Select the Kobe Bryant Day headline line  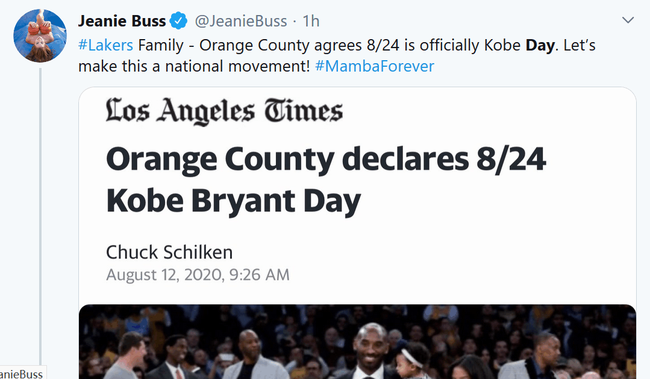(x=233, y=202)
